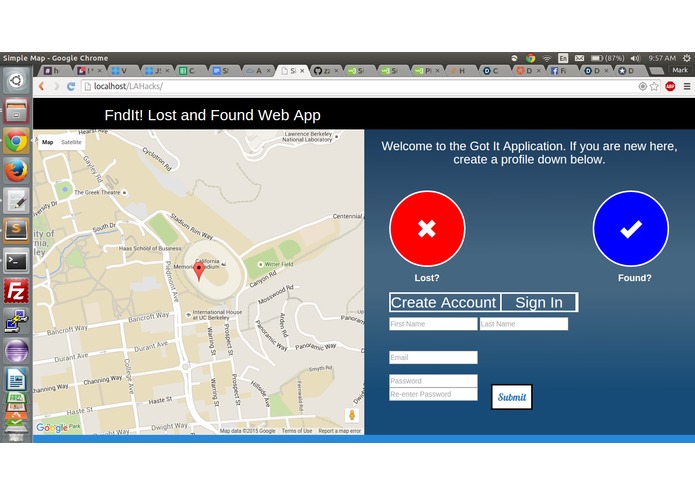Click the location target icon in address bar
The width and height of the screenshot is (695, 494).
(642, 86)
